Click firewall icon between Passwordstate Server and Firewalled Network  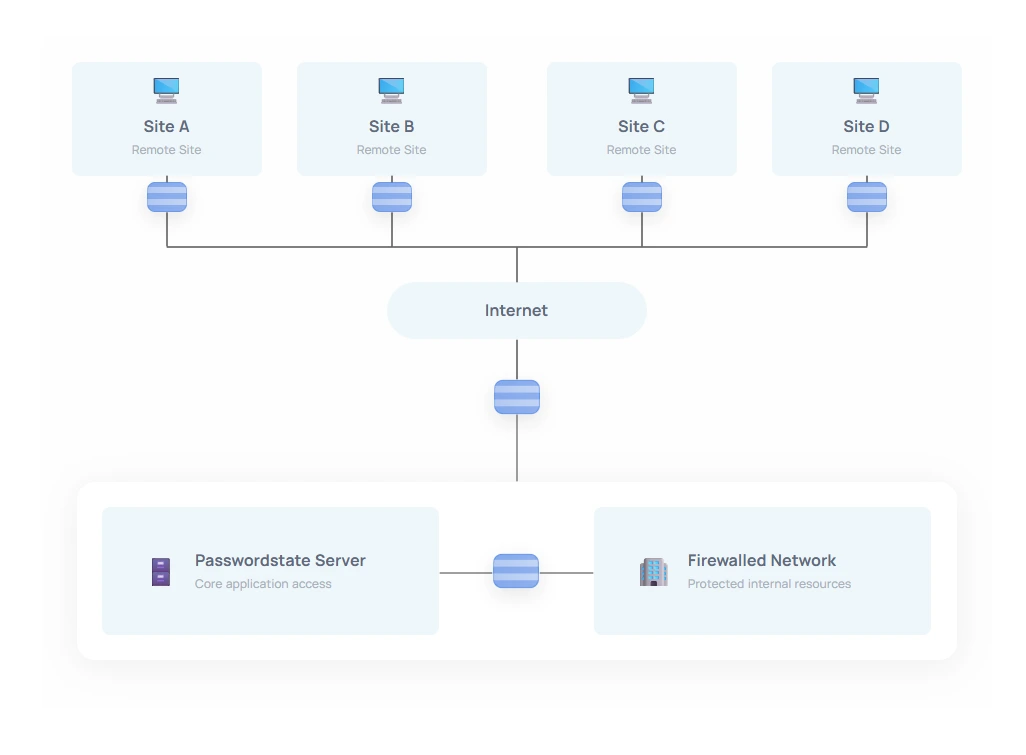516,571
